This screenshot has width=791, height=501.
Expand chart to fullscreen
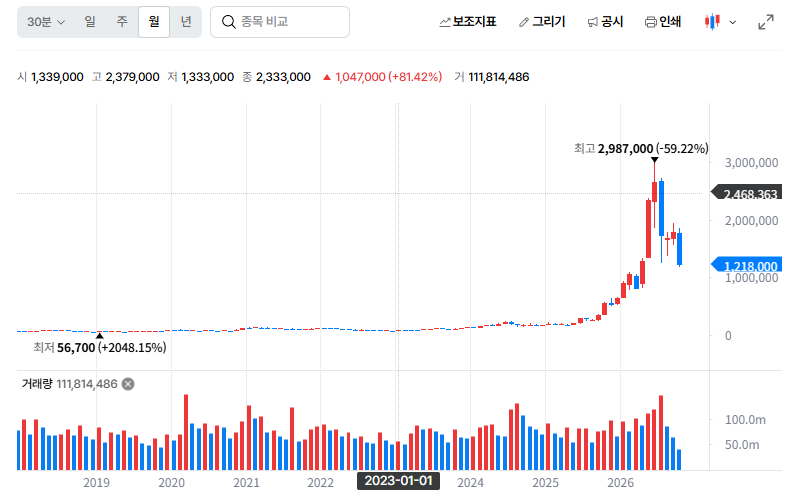pos(766,22)
